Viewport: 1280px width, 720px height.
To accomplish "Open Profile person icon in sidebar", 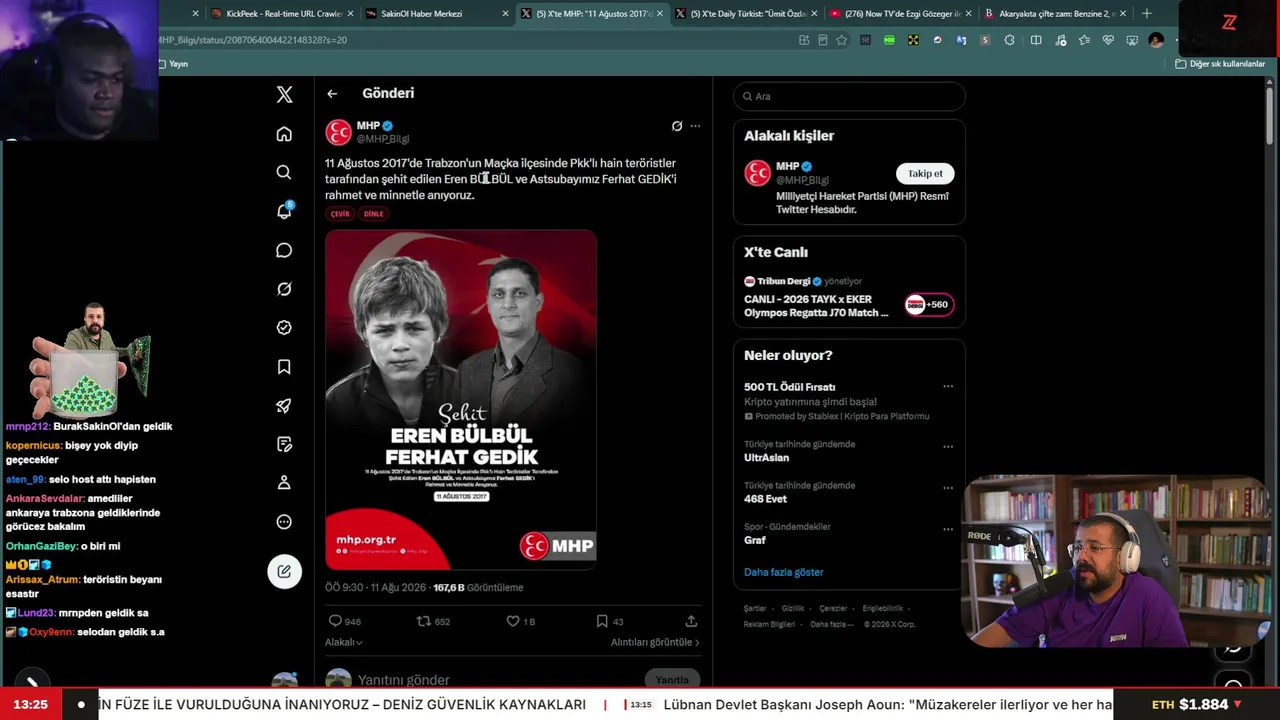I will pos(284,483).
